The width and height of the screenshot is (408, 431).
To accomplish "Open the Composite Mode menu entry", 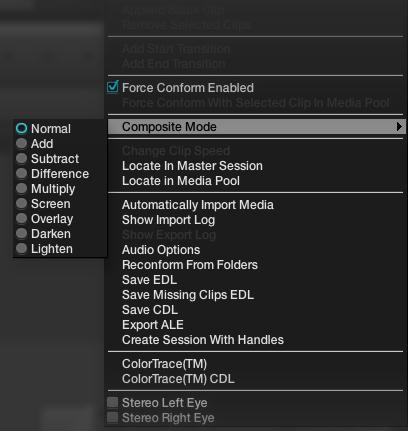I will 256,127.
